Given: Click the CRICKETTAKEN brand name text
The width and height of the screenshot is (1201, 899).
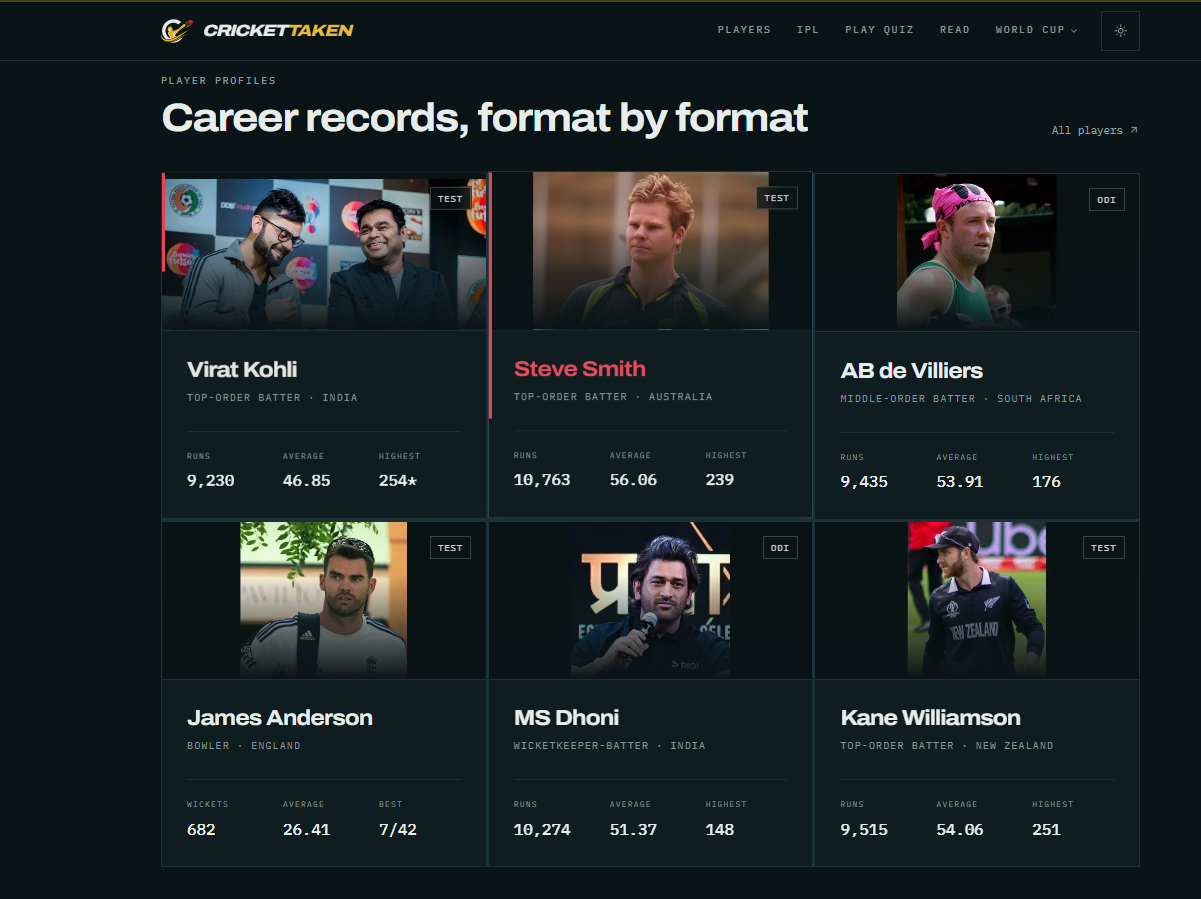Looking at the screenshot, I should (278, 30).
